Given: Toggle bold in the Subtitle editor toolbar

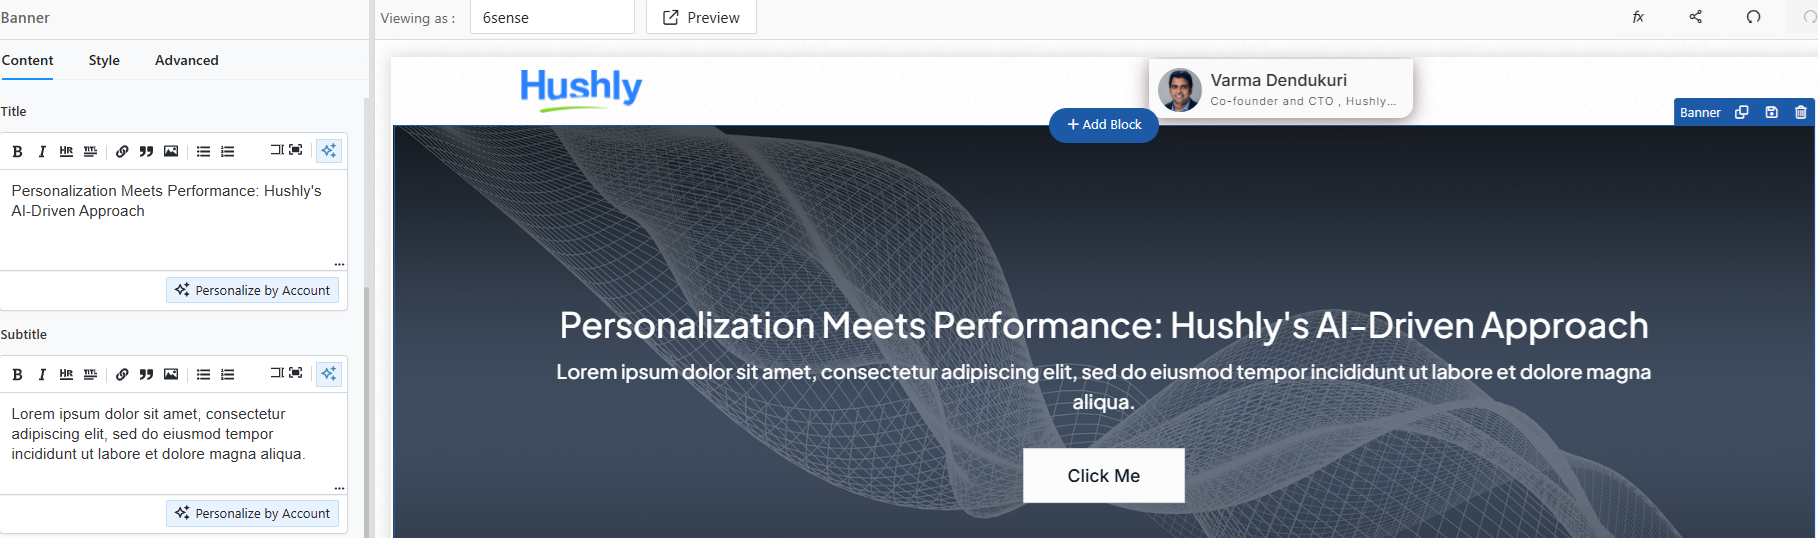Looking at the screenshot, I should [17, 375].
